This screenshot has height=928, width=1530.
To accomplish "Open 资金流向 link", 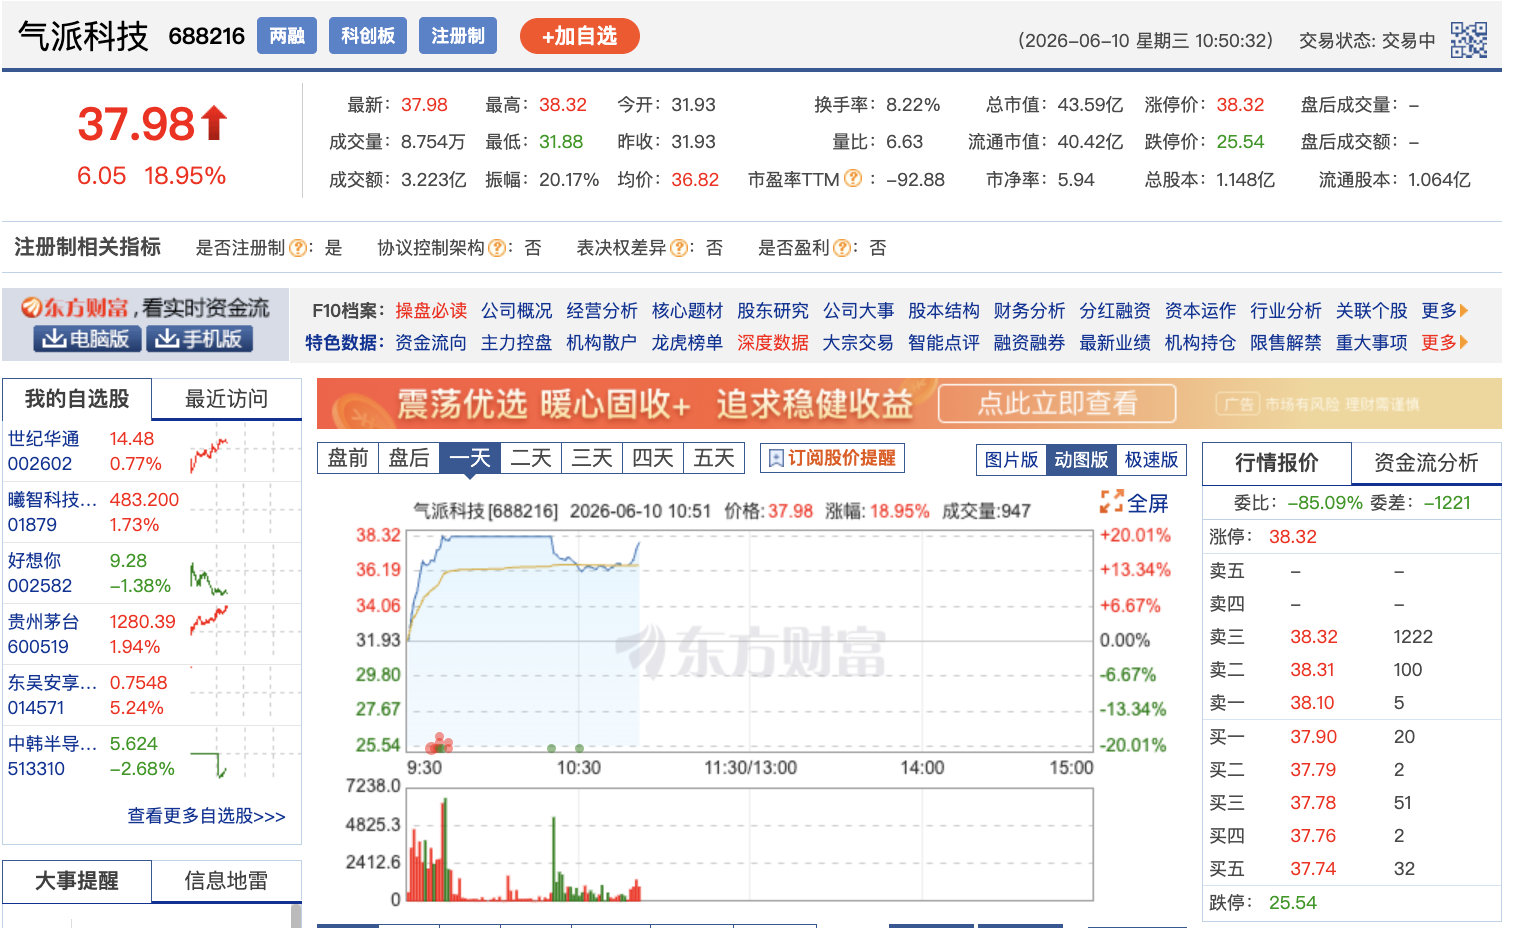I will point(431,343).
